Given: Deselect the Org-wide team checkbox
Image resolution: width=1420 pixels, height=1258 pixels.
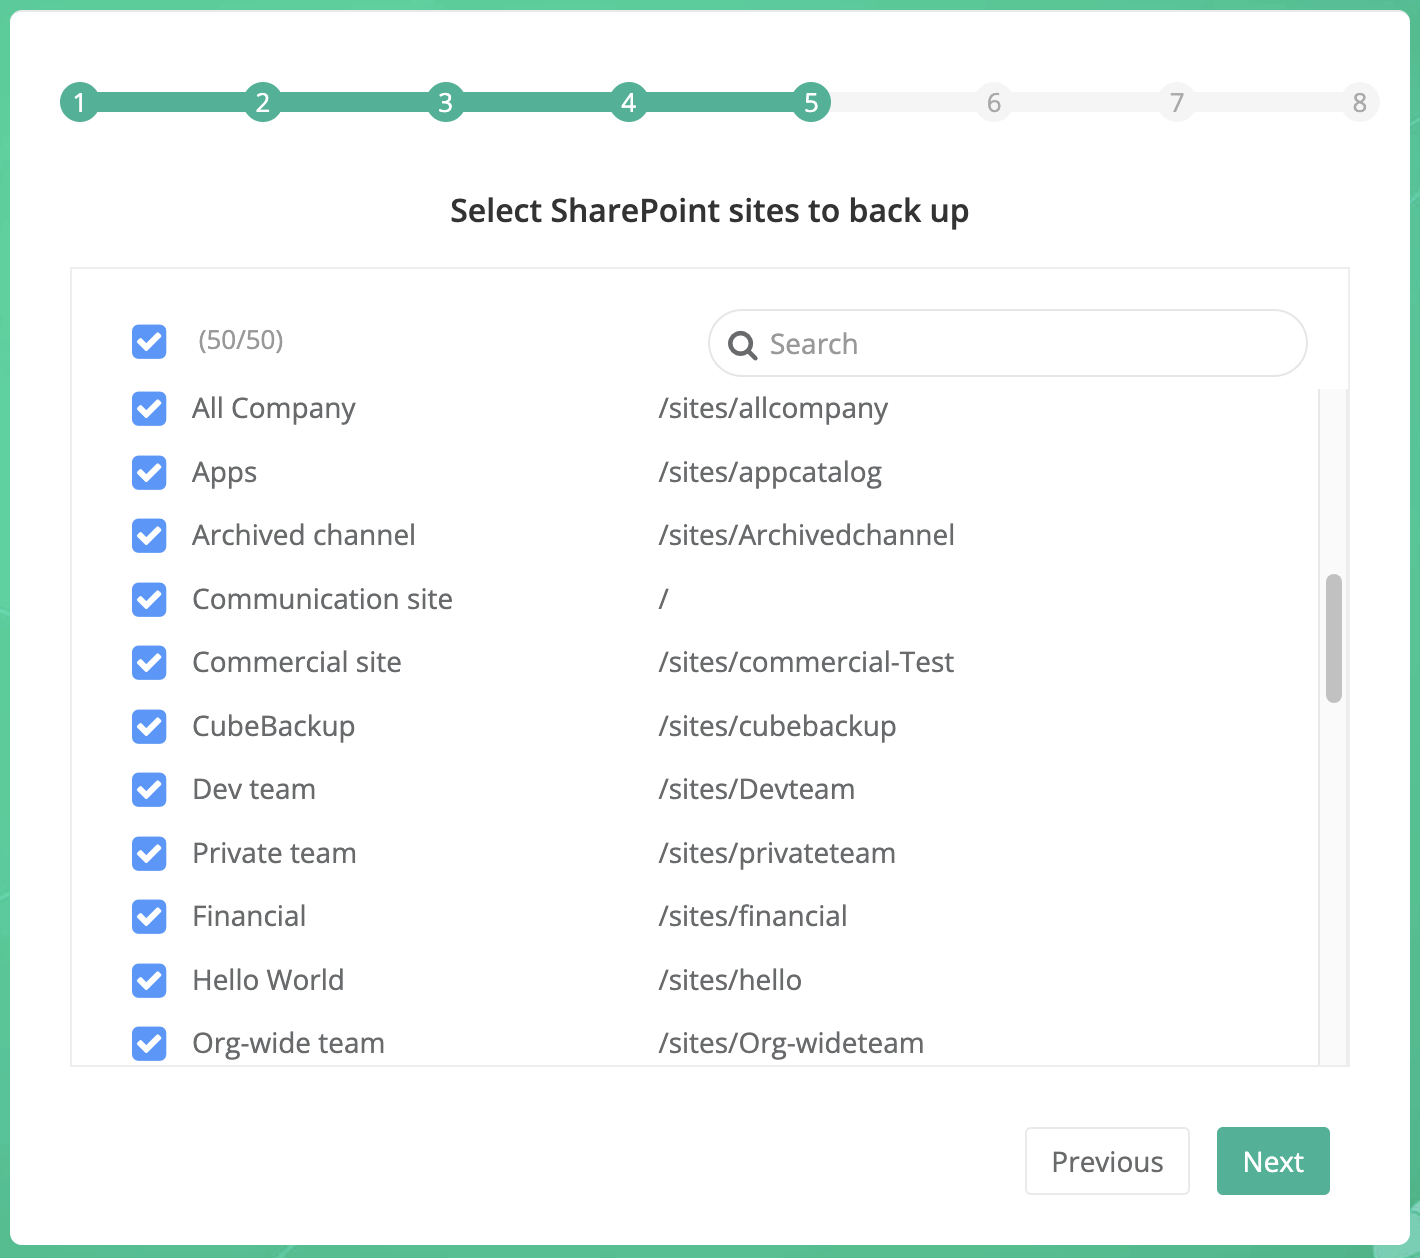Looking at the screenshot, I should (148, 1043).
